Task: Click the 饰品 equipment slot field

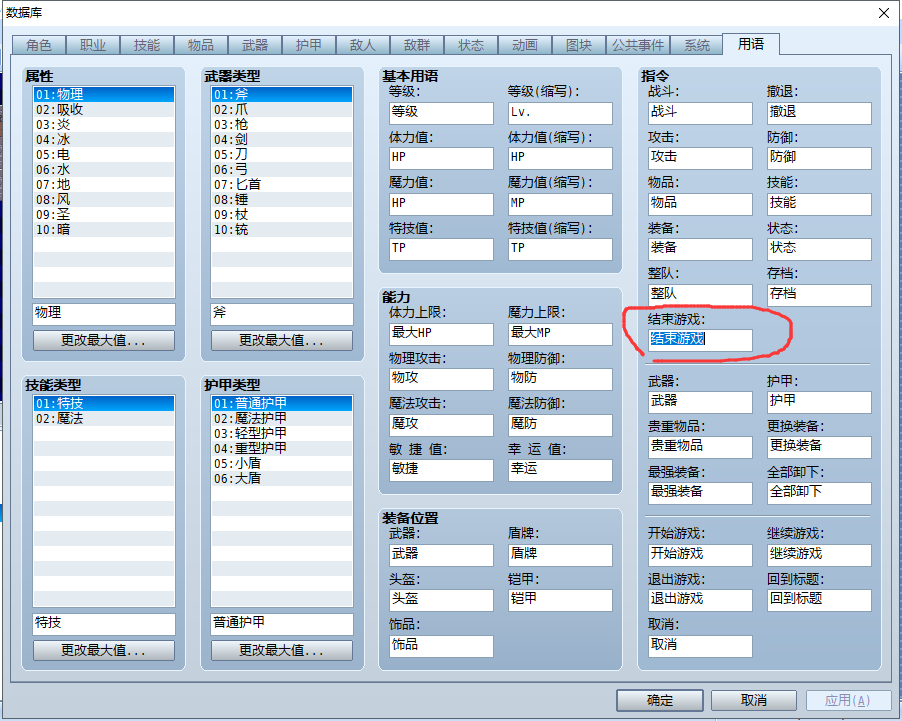Action: (x=441, y=646)
